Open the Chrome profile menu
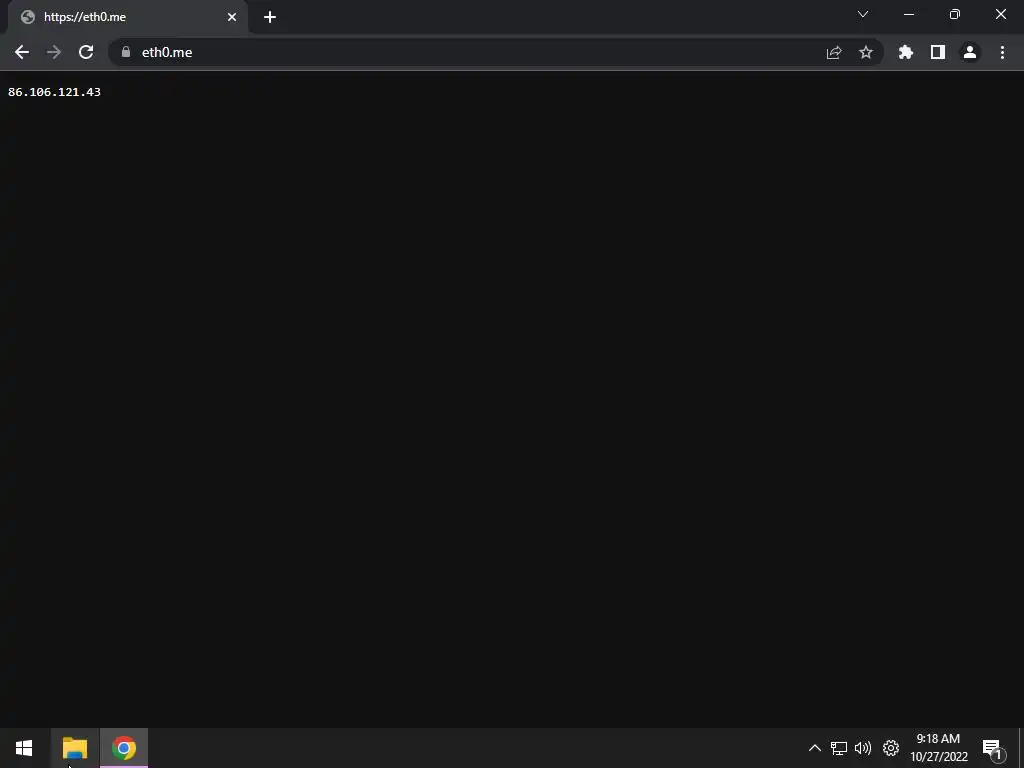1024x768 pixels. pos(970,52)
